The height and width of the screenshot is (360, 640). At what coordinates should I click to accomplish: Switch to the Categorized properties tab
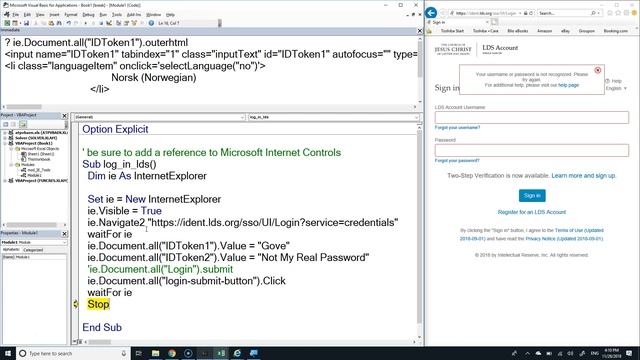tap(33, 250)
